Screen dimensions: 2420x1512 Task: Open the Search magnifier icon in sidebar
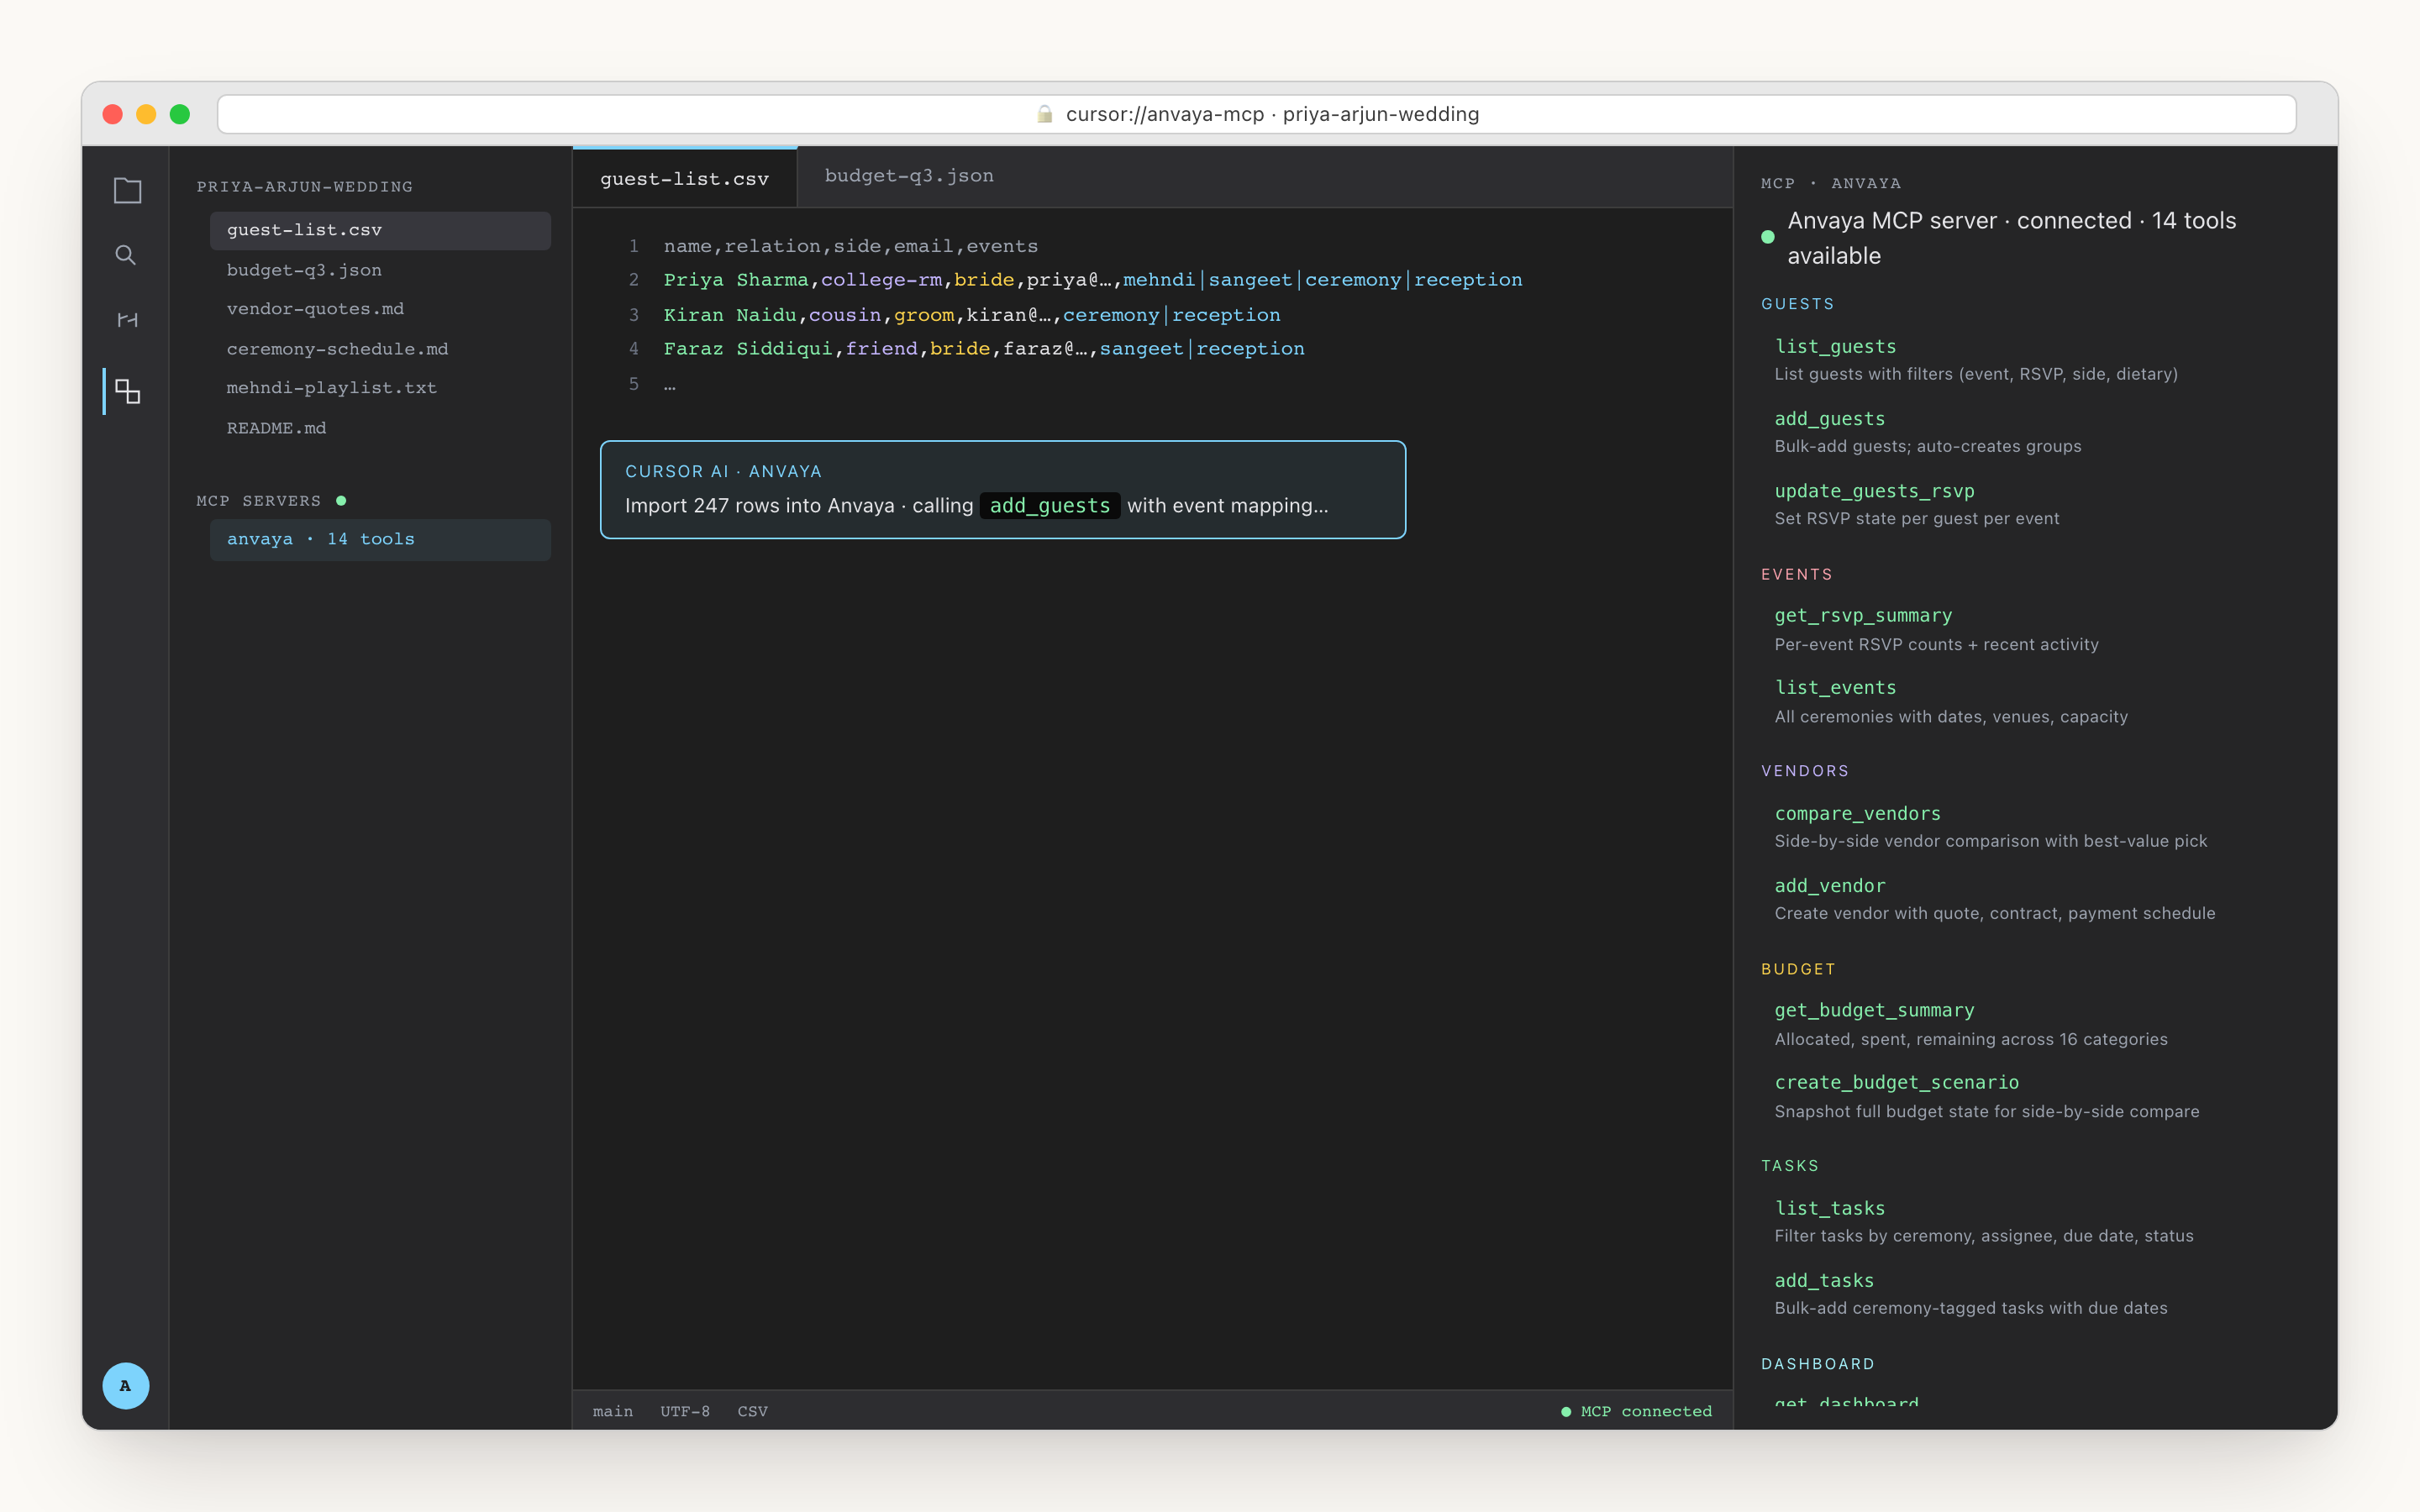(x=126, y=255)
